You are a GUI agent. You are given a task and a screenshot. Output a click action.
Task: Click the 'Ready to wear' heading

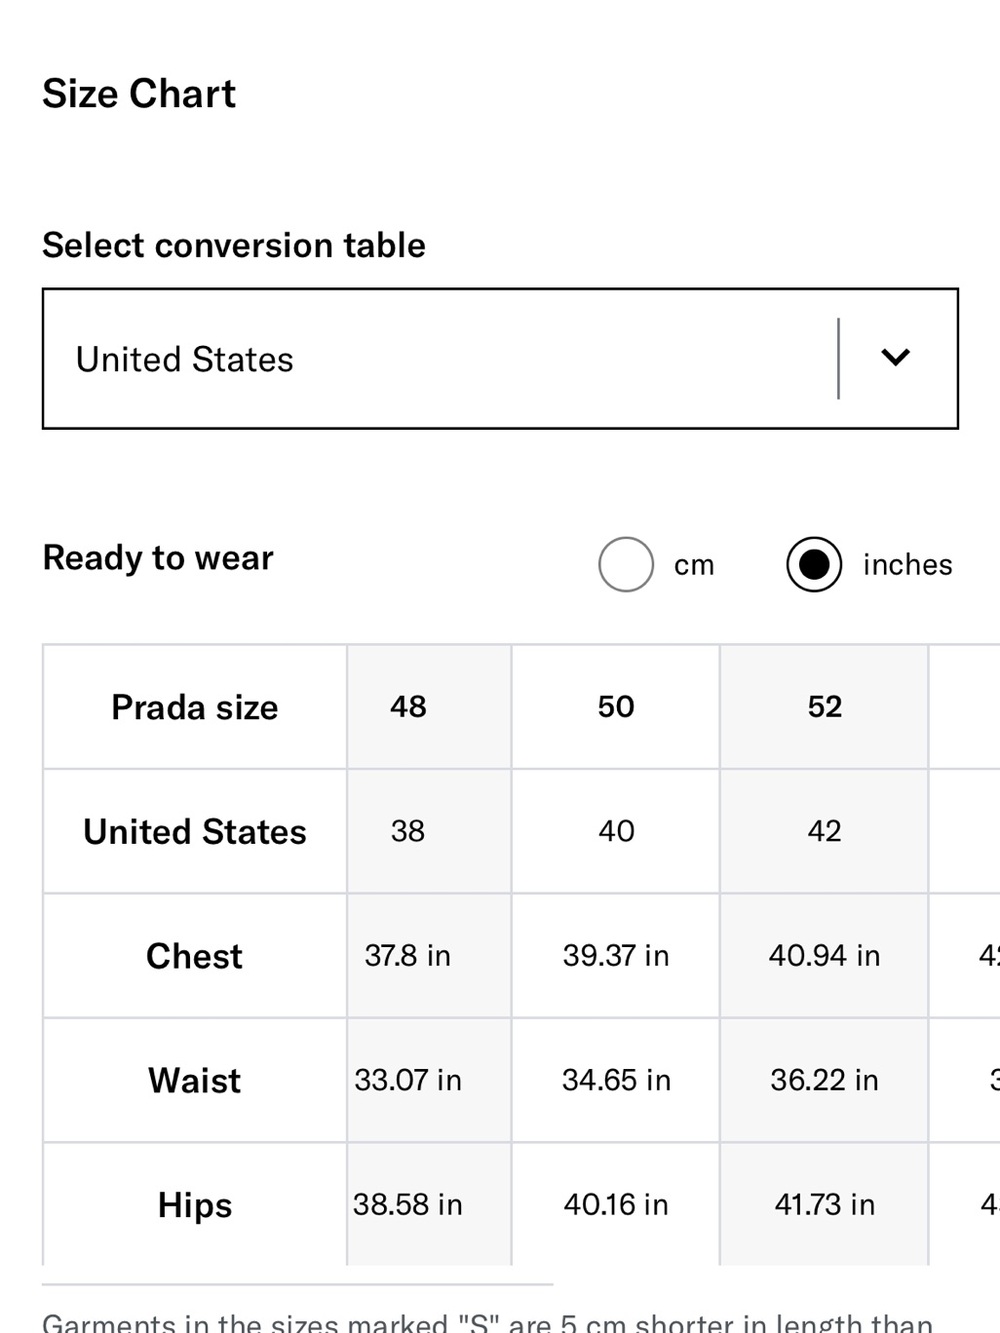pos(158,558)
